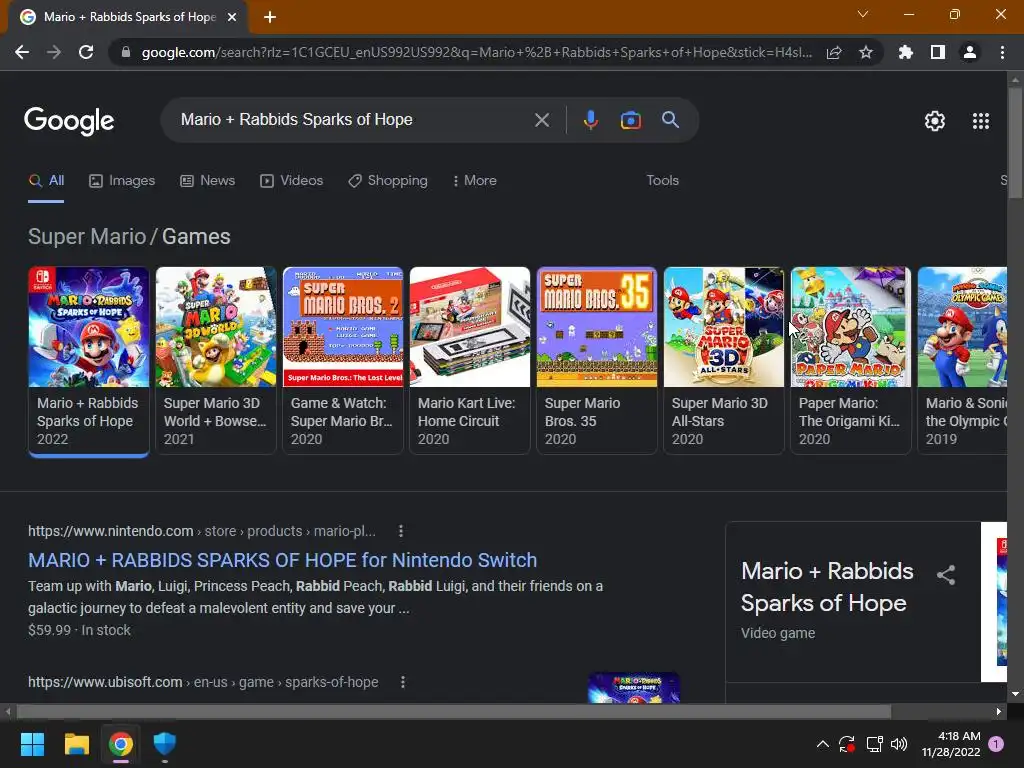Select the Game & Watch Super Mario card
1024x768 pixels.
[343, 360]
